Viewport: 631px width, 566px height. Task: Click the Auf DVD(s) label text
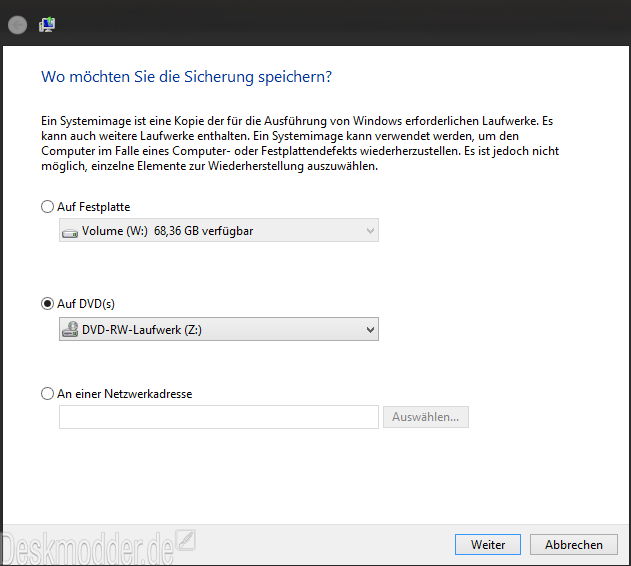[86, 304]
